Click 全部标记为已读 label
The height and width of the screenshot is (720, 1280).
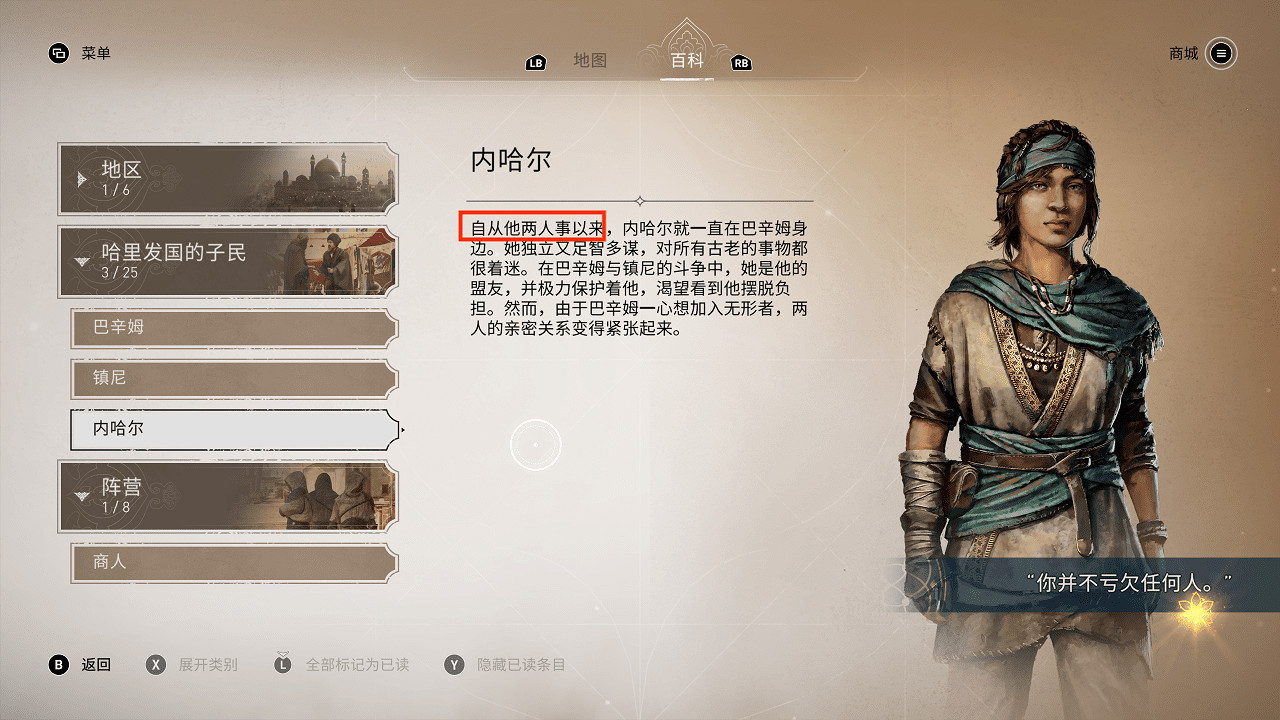pos(357,665)
